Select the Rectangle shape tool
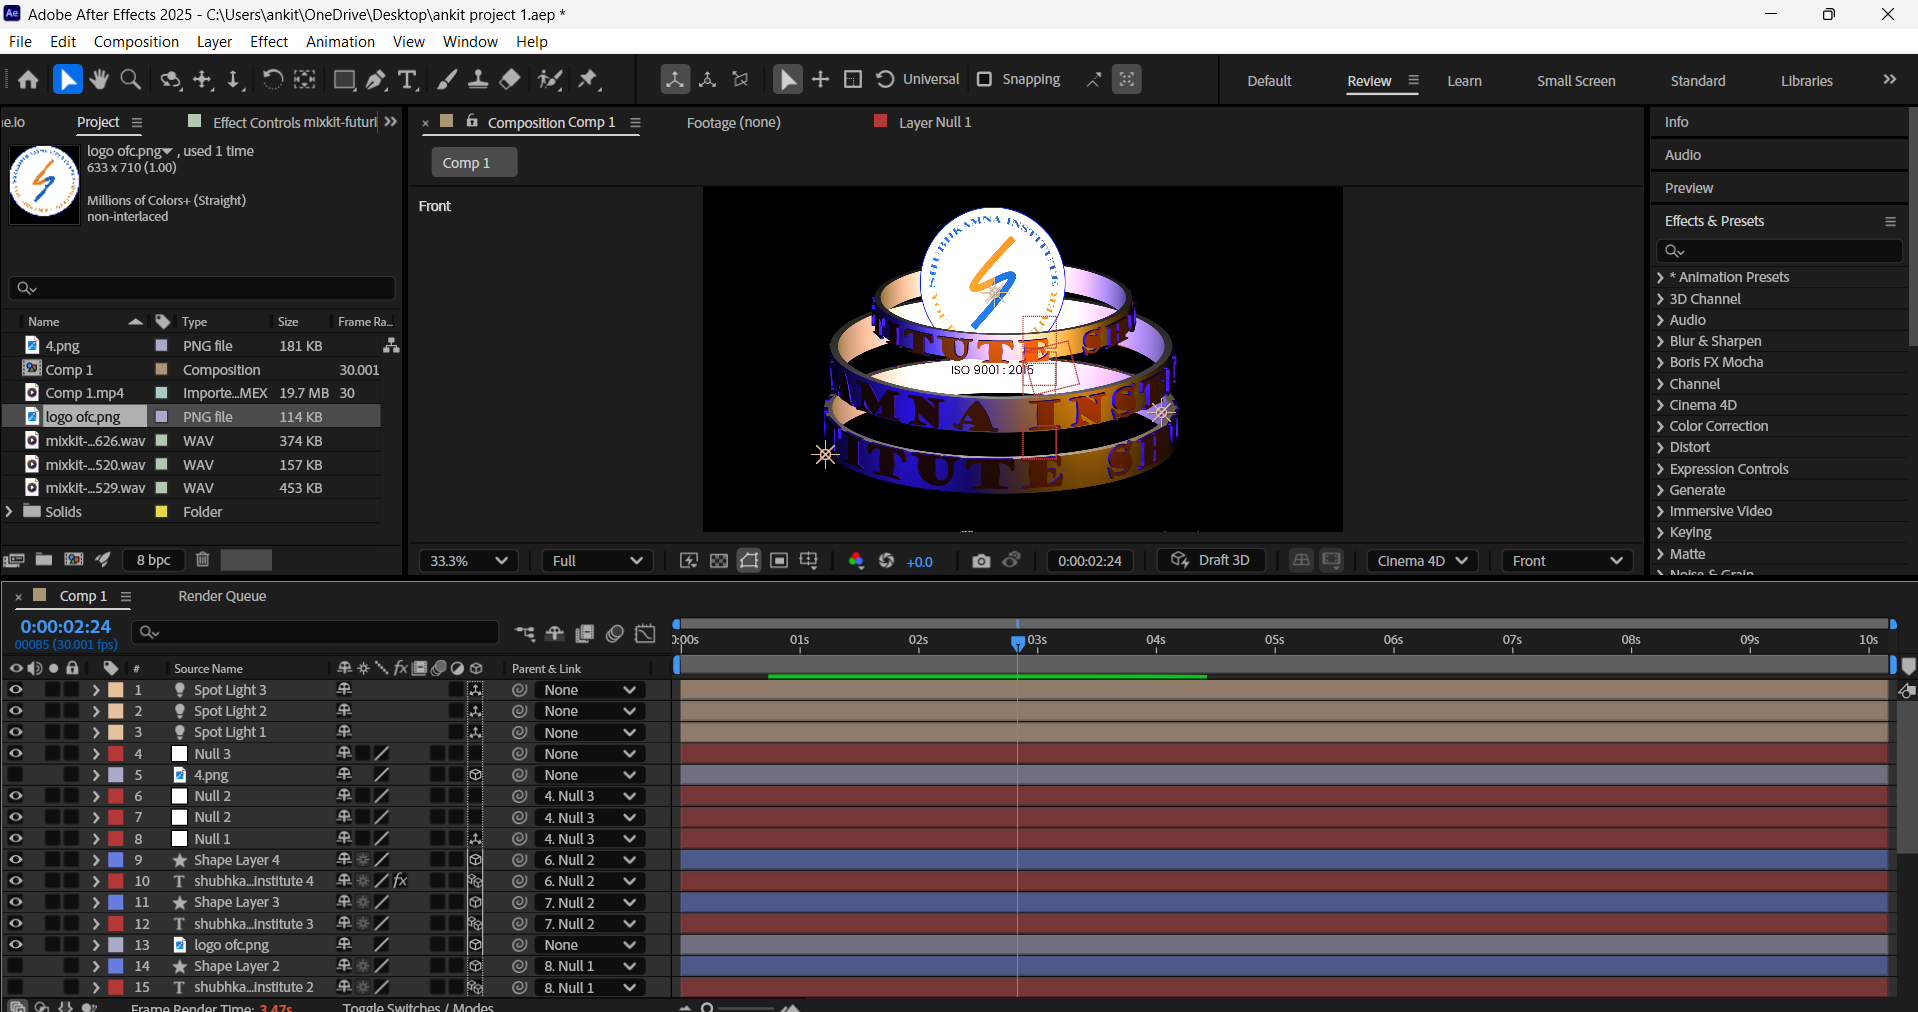Screen dimensions: 1918x1012 coord(344,80)
